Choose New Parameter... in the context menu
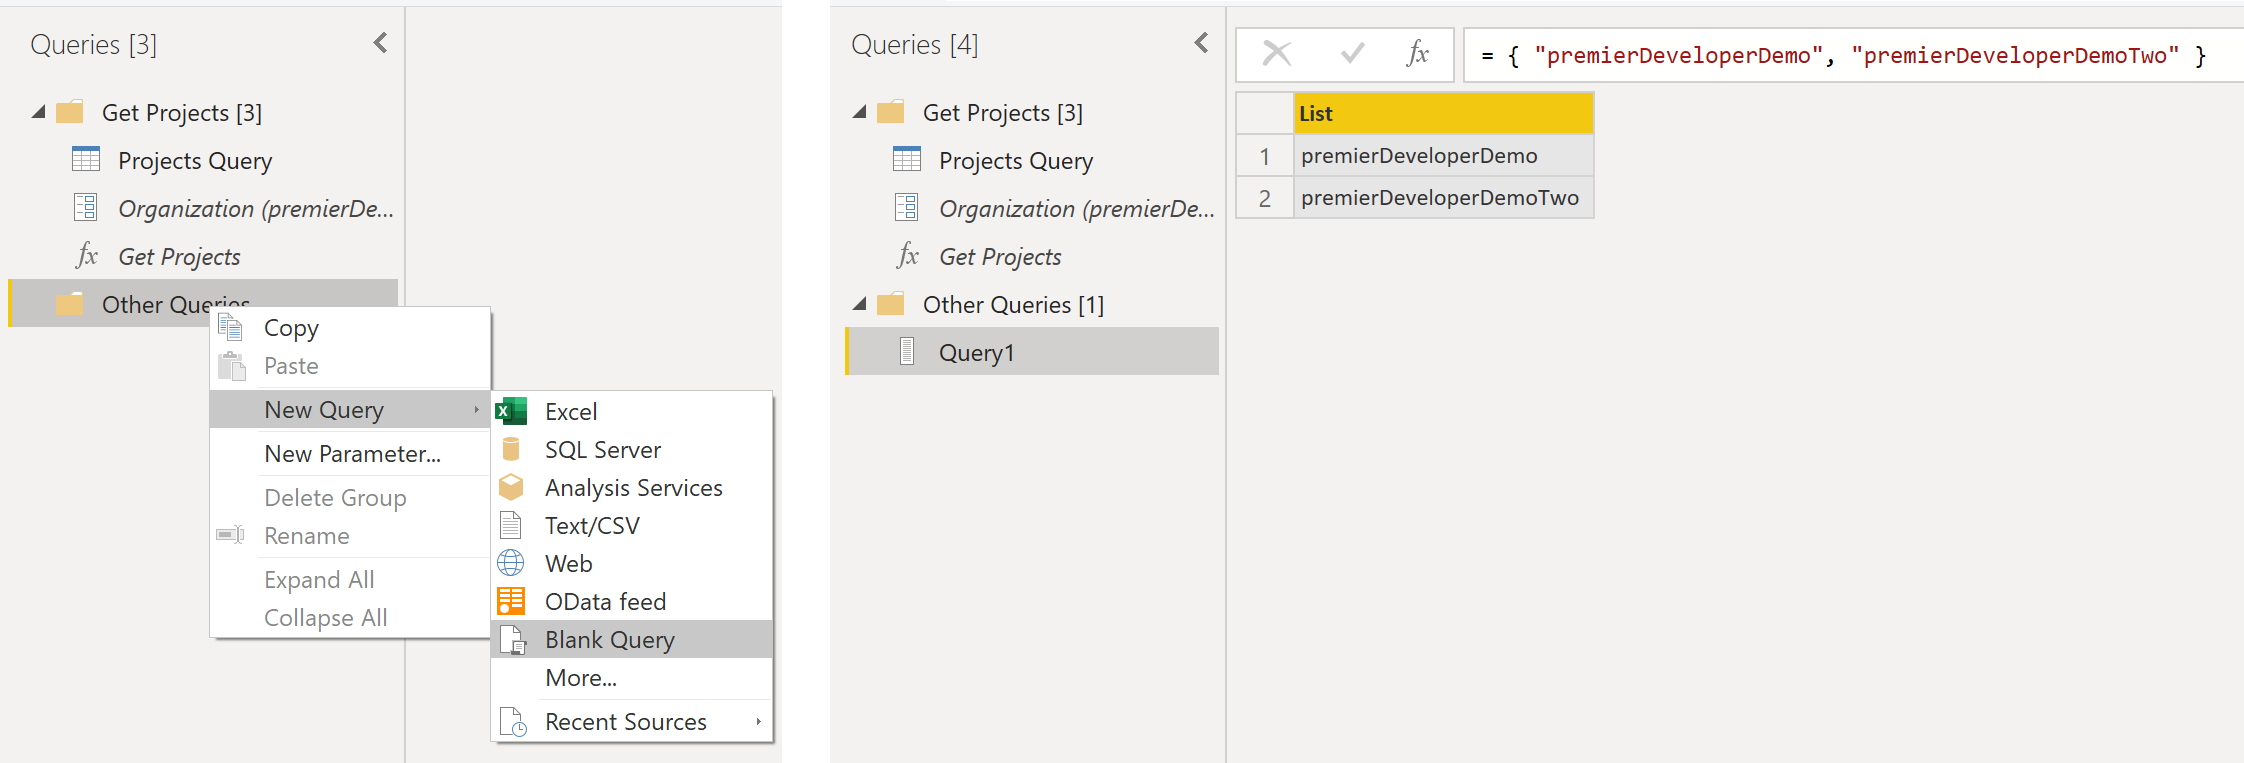The image size is (2244, 763). (352, 453)
